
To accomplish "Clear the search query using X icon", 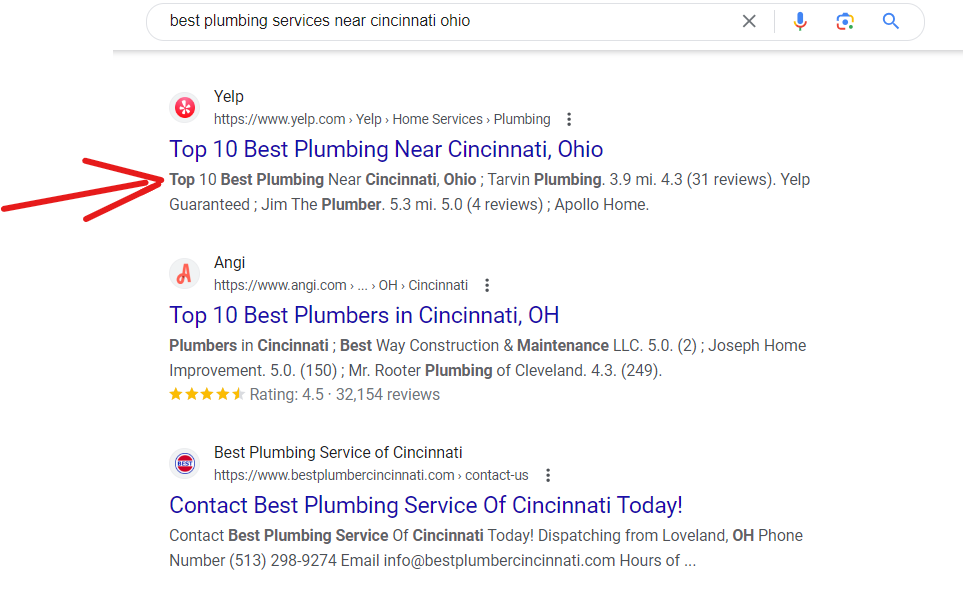I will click(749, 20).
